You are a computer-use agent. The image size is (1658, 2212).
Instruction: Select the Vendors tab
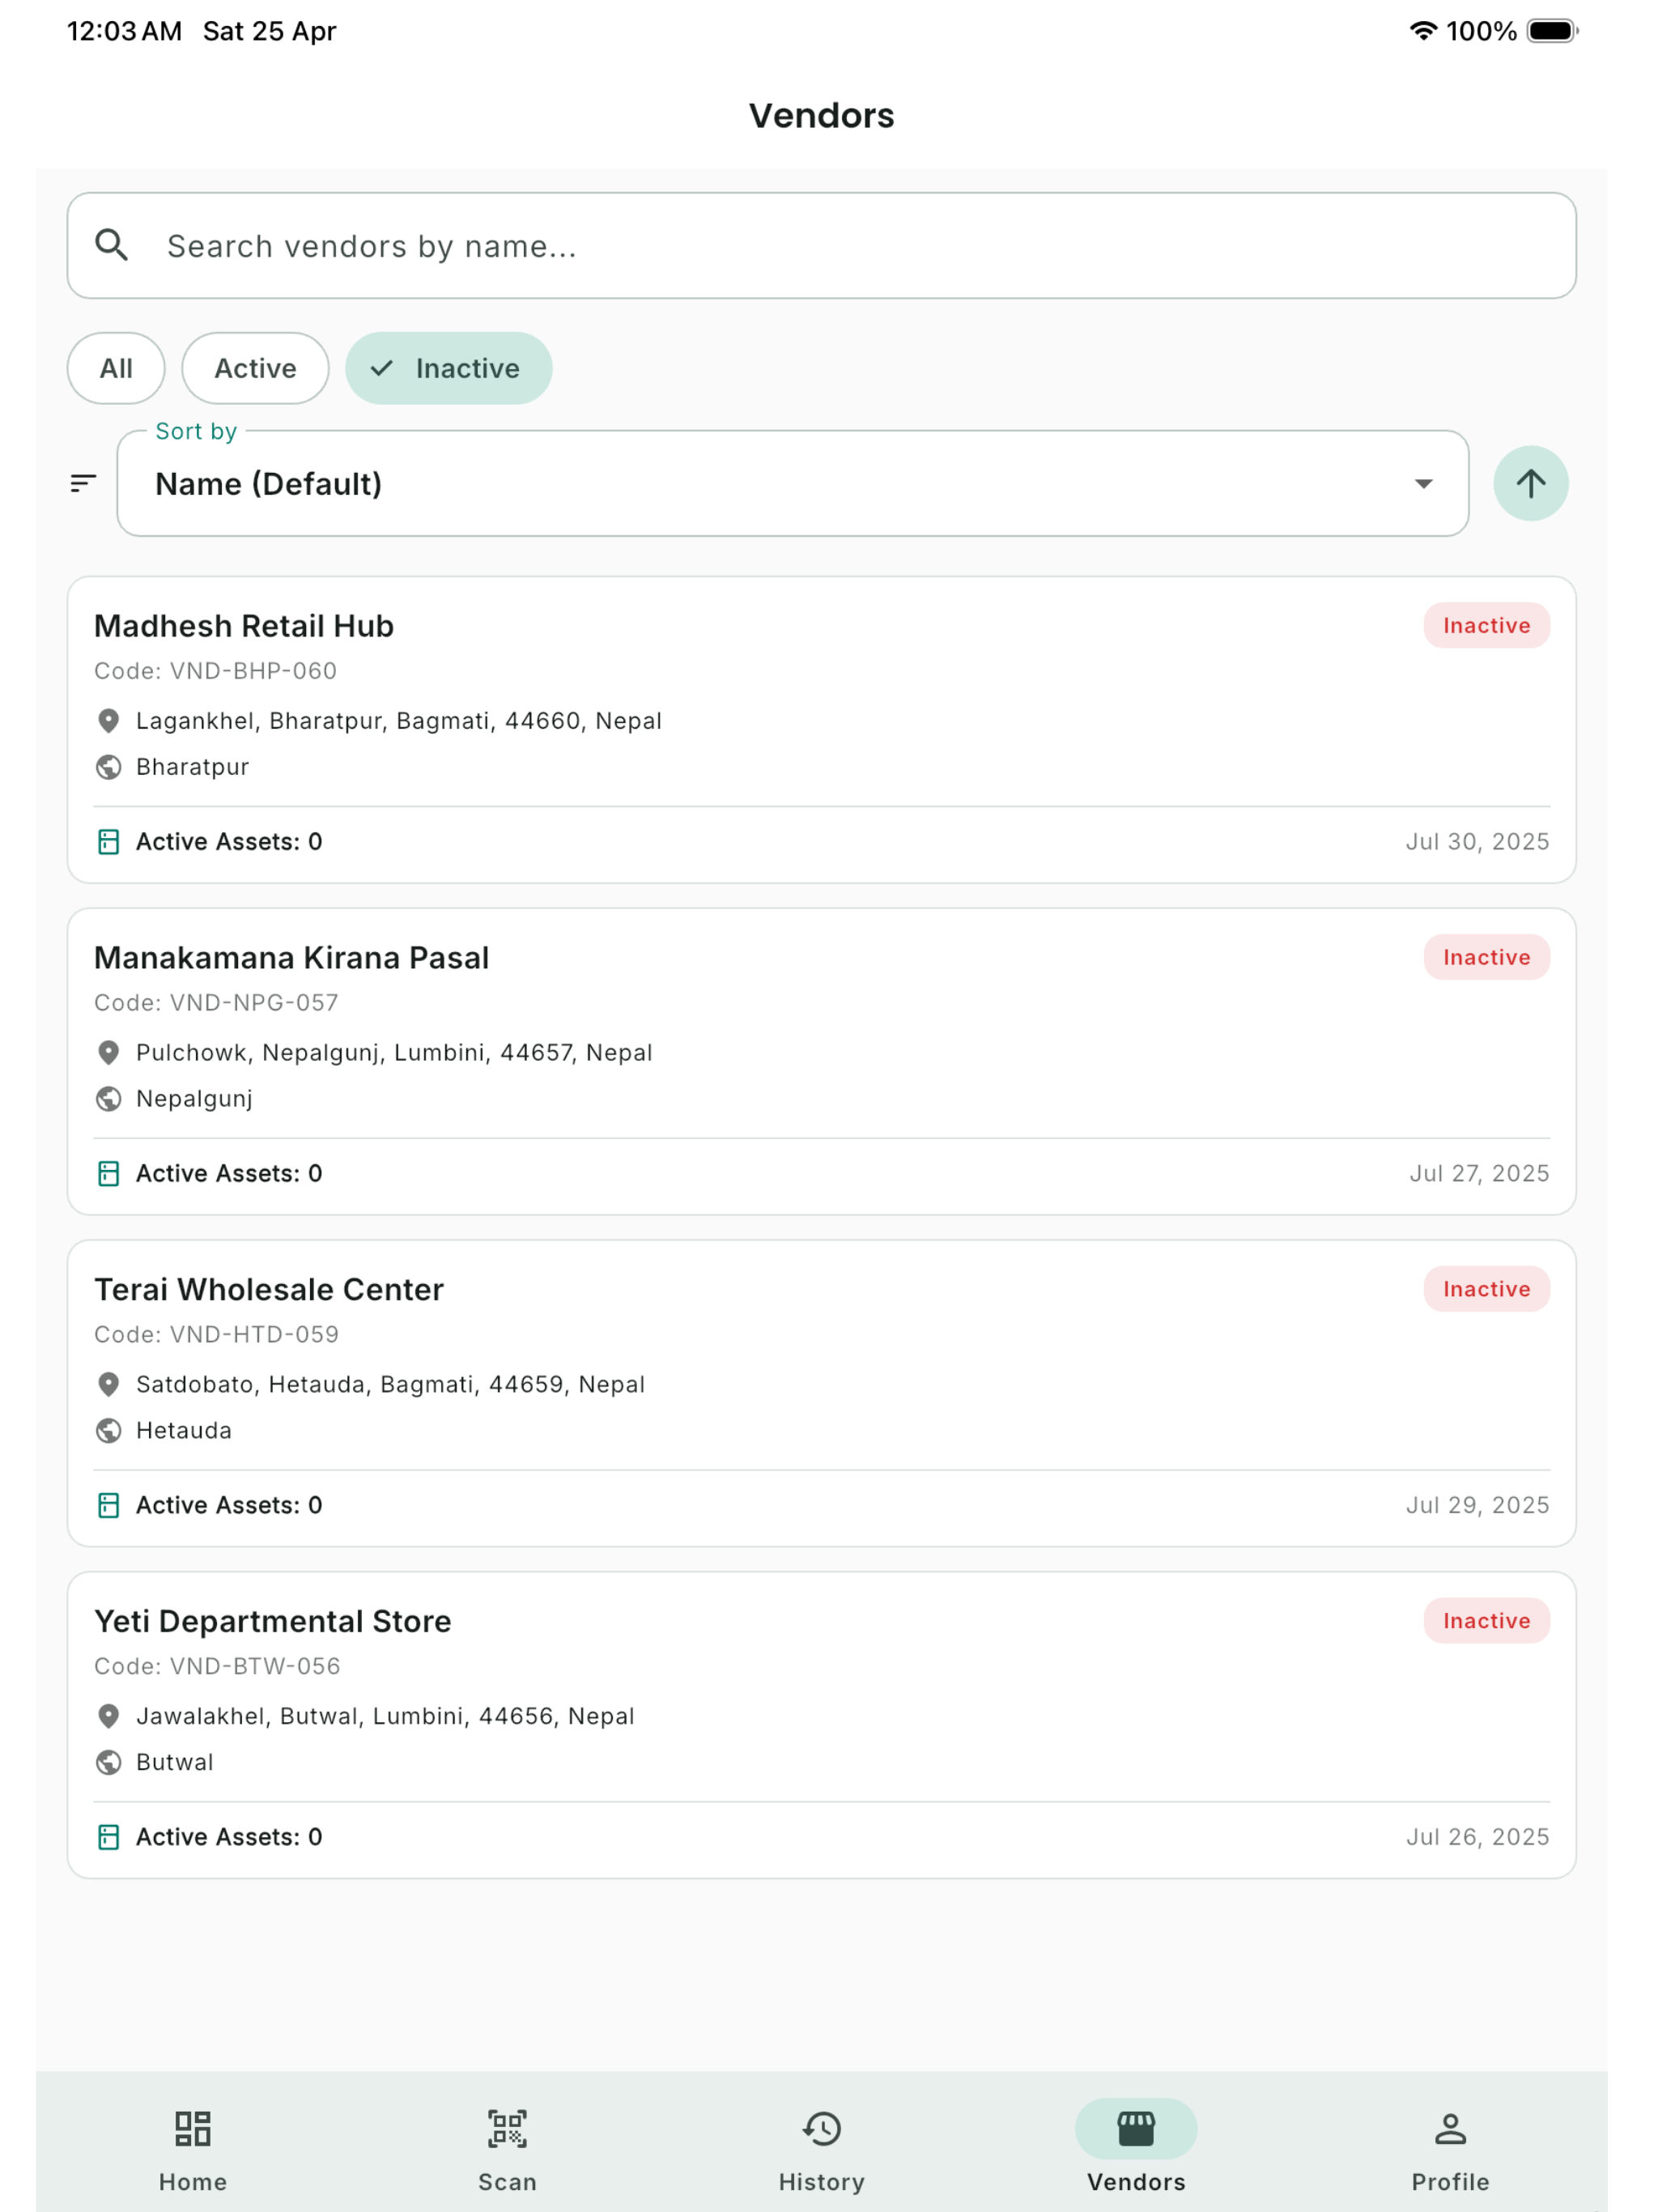click(1135, 2146)
